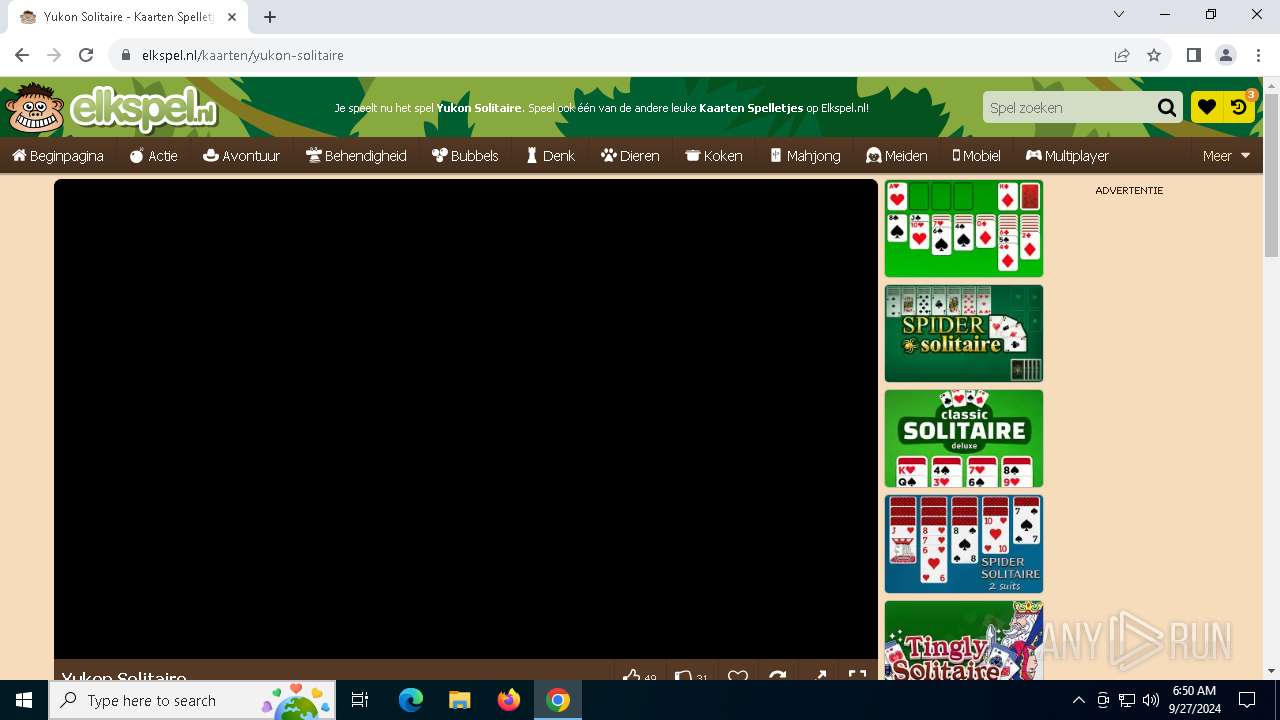This screenshot has width=1280, height=720.
Task: Click the search magnifier icon
Action: [x=1167, y=108]
